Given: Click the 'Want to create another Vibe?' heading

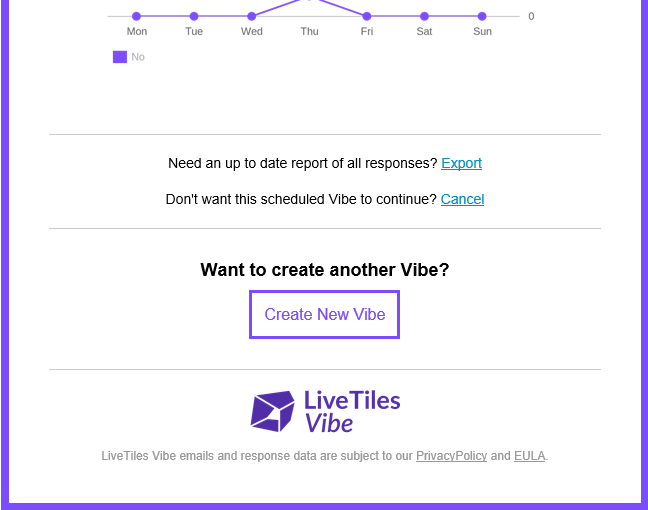Looking at the screenshot, I should 324,270.
